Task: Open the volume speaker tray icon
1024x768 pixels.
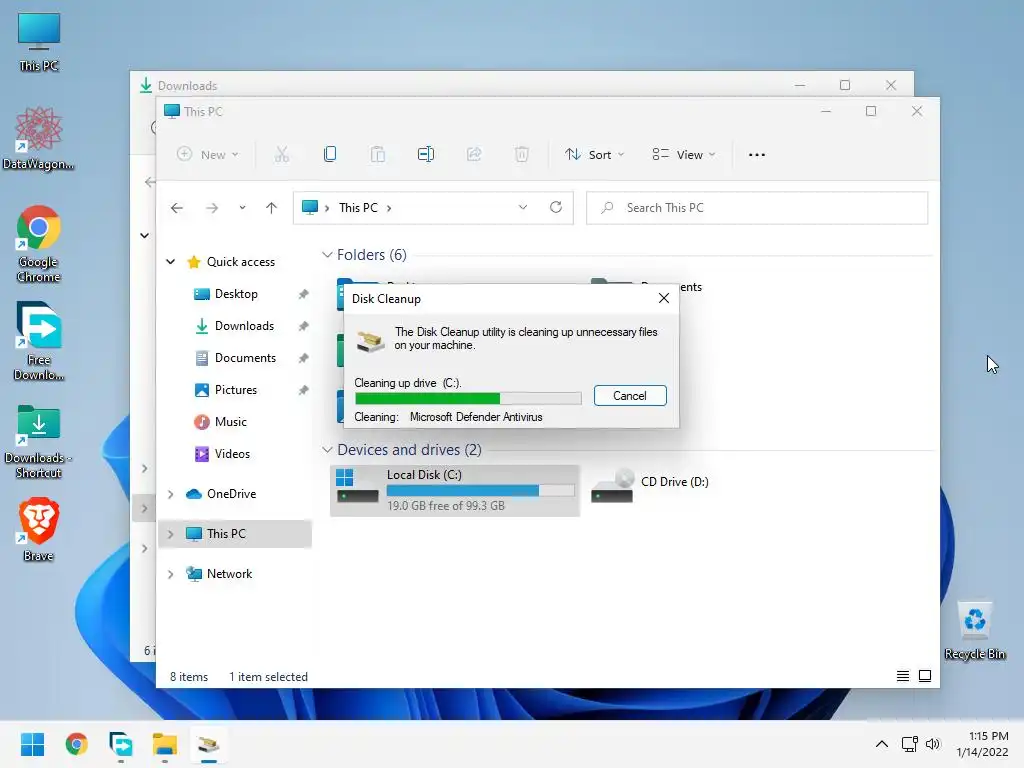Action: [933, 744]
